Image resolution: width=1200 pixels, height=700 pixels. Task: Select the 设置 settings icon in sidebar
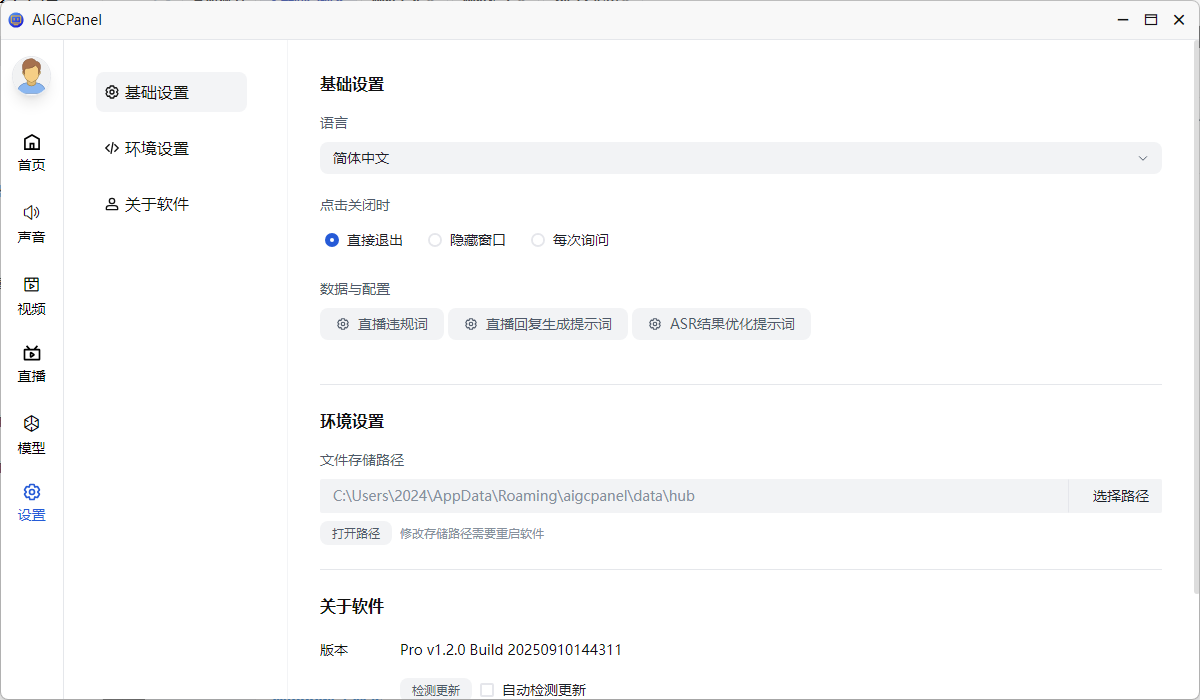[31, 502]
